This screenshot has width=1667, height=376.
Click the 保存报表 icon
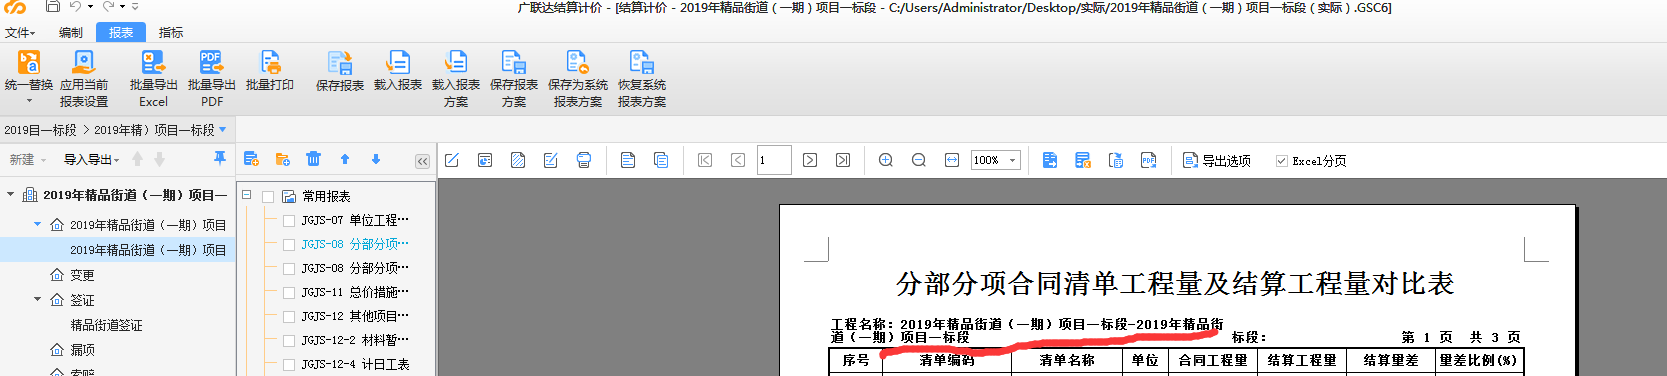(340, 63)
